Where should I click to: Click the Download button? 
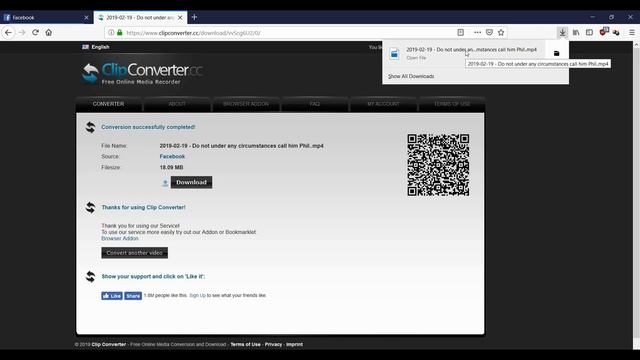(191, 182)
